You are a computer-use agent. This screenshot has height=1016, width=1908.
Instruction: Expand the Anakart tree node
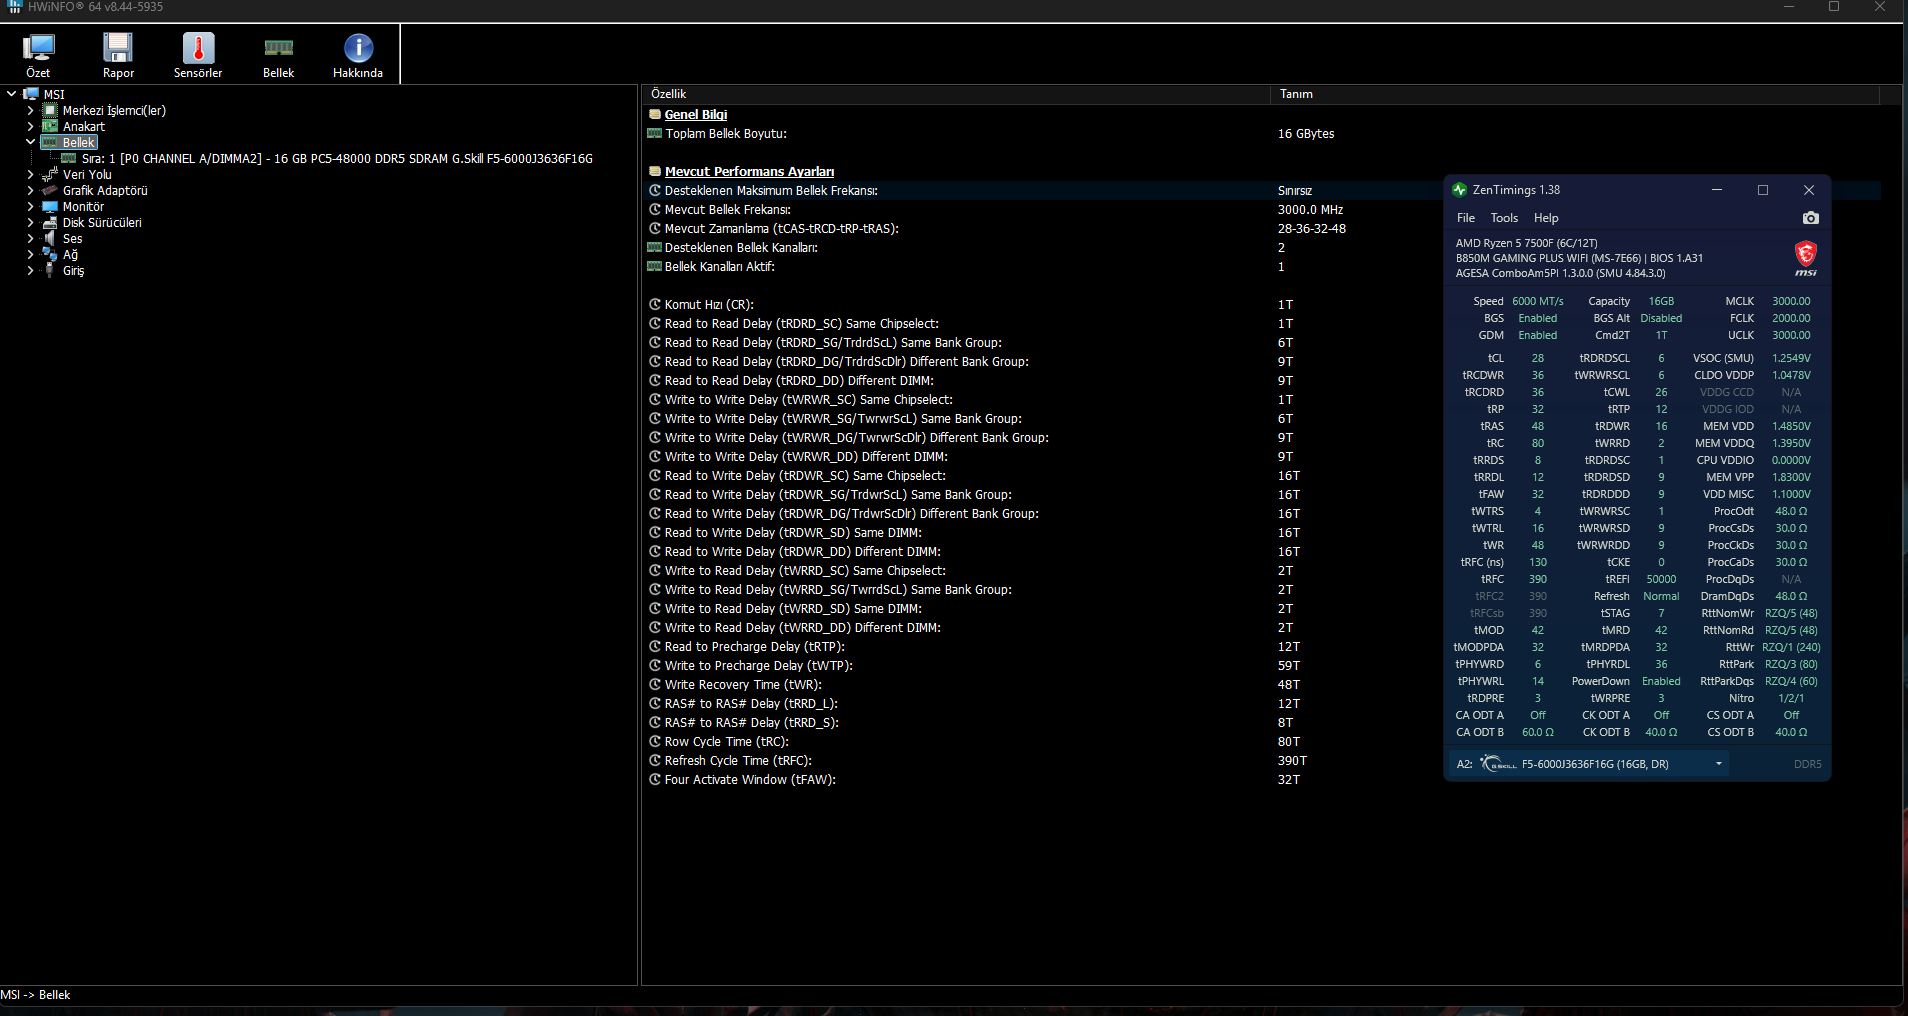[30, 126]
